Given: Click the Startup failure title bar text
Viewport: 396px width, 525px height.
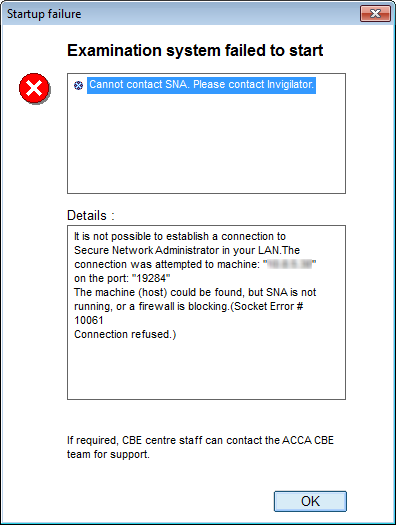Looking at the screenshot, I should [44, 14].
